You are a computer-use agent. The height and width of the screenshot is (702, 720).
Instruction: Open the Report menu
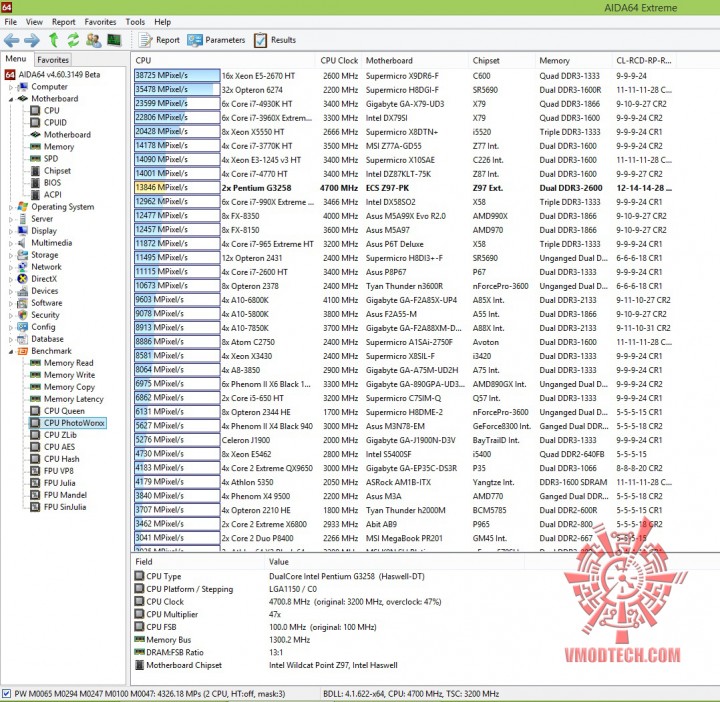click(63, 22)
